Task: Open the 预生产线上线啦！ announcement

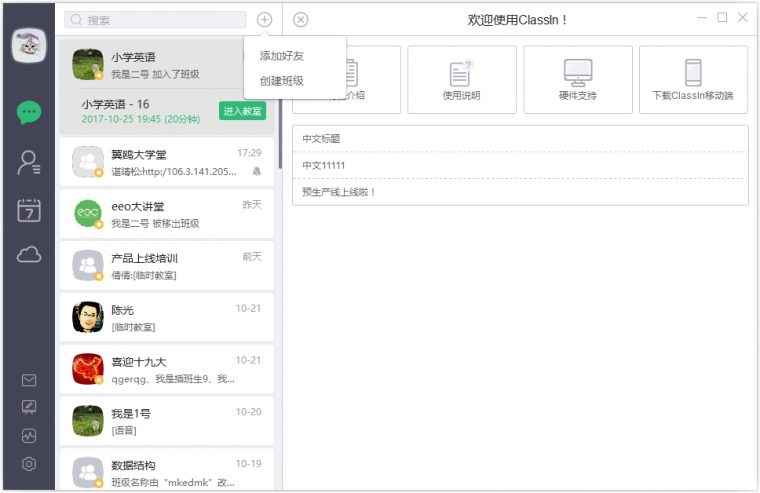Action: 520,192
